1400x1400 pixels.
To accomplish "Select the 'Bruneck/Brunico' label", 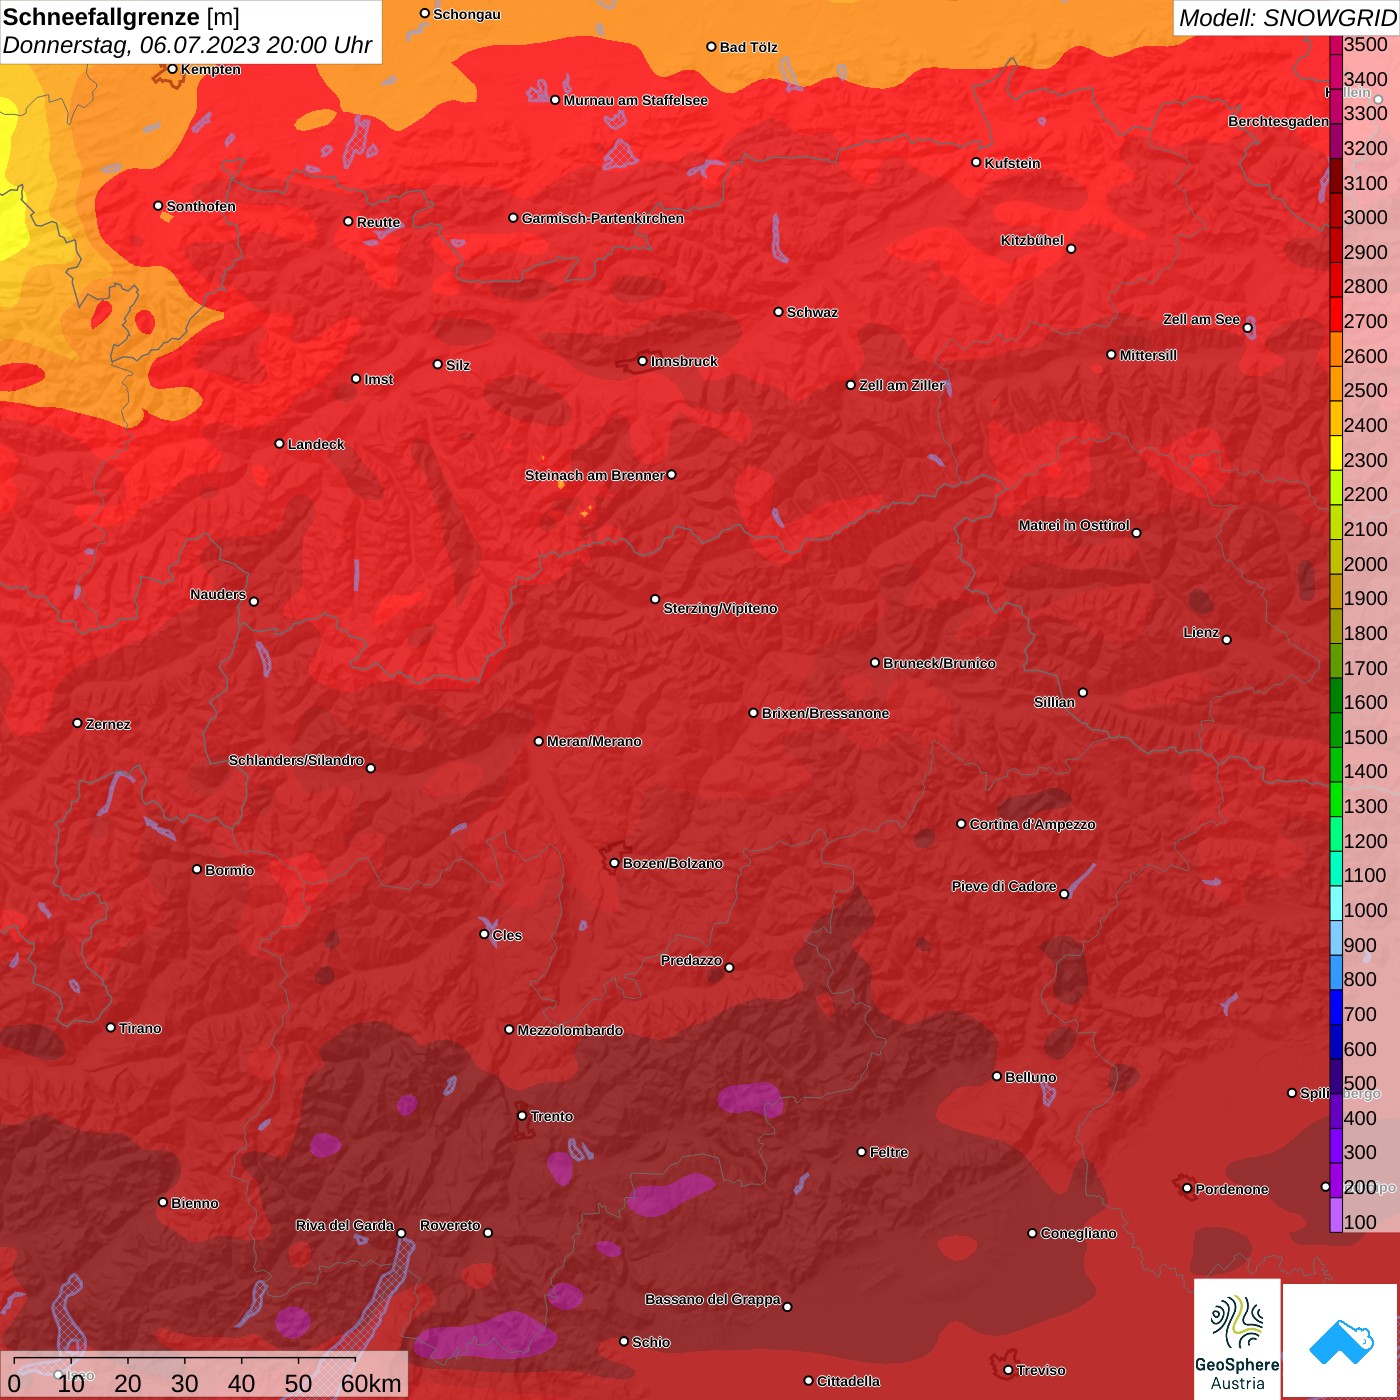I will coord(939,663).
